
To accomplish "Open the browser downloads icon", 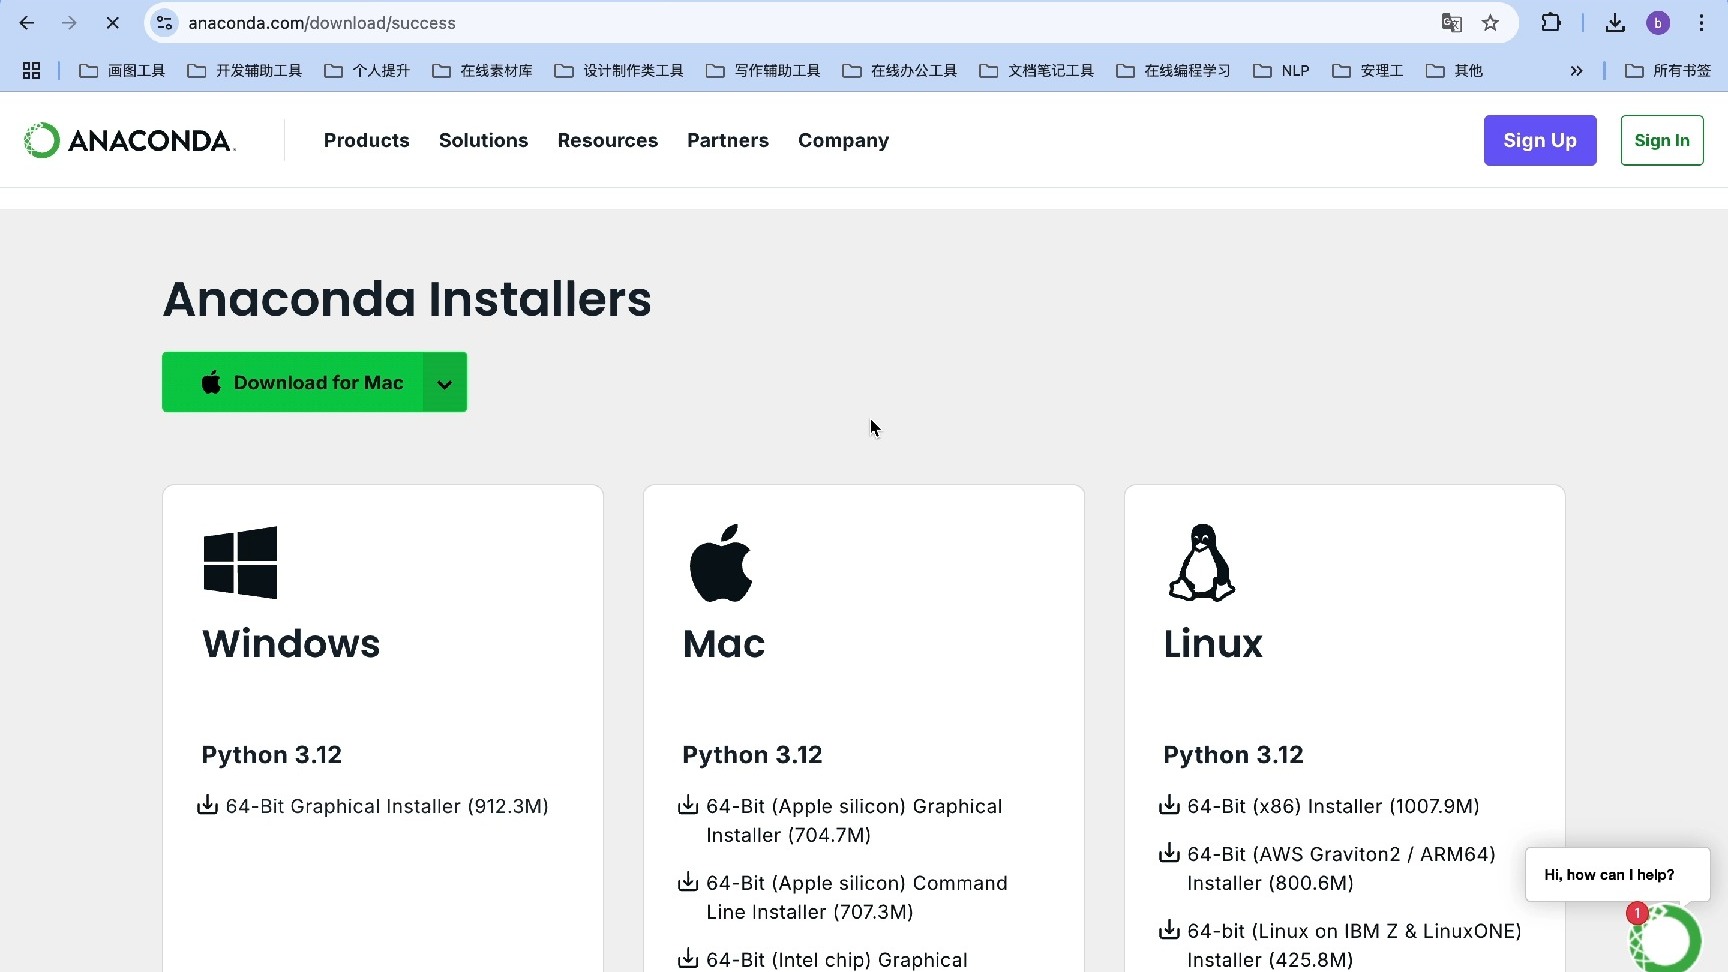I will coord(1615,23).
